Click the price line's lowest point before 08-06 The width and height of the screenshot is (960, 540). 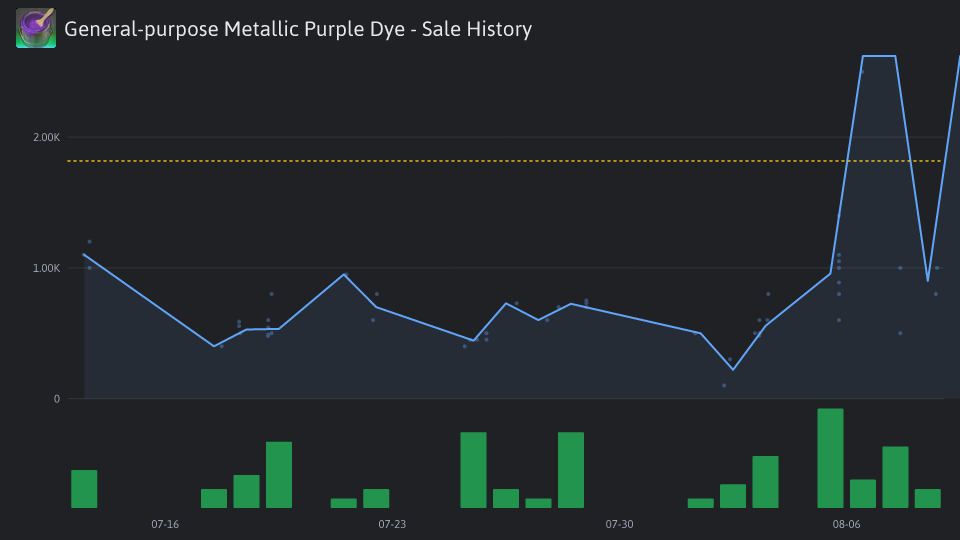[x=733, y=370]
